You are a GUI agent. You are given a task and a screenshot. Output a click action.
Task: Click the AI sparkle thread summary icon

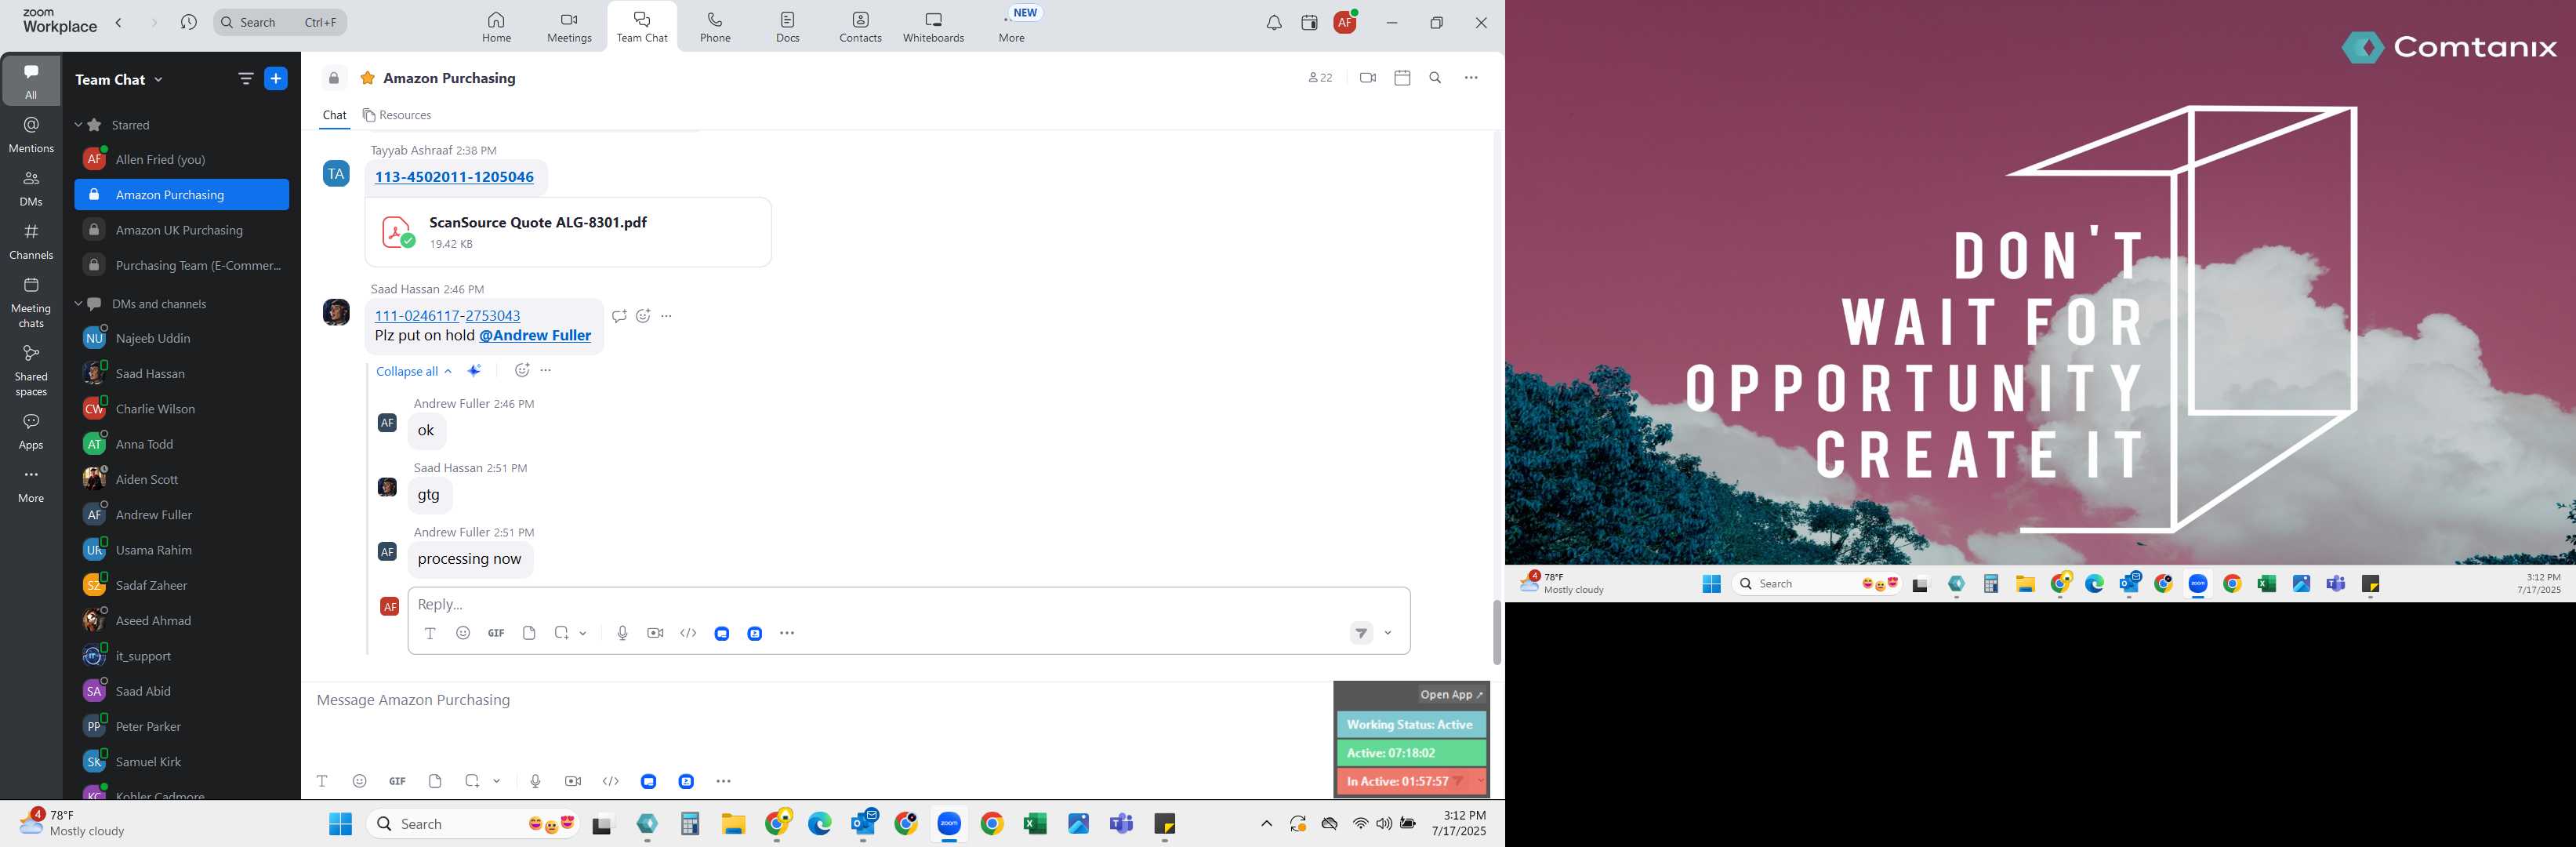[x=475, y=371]
